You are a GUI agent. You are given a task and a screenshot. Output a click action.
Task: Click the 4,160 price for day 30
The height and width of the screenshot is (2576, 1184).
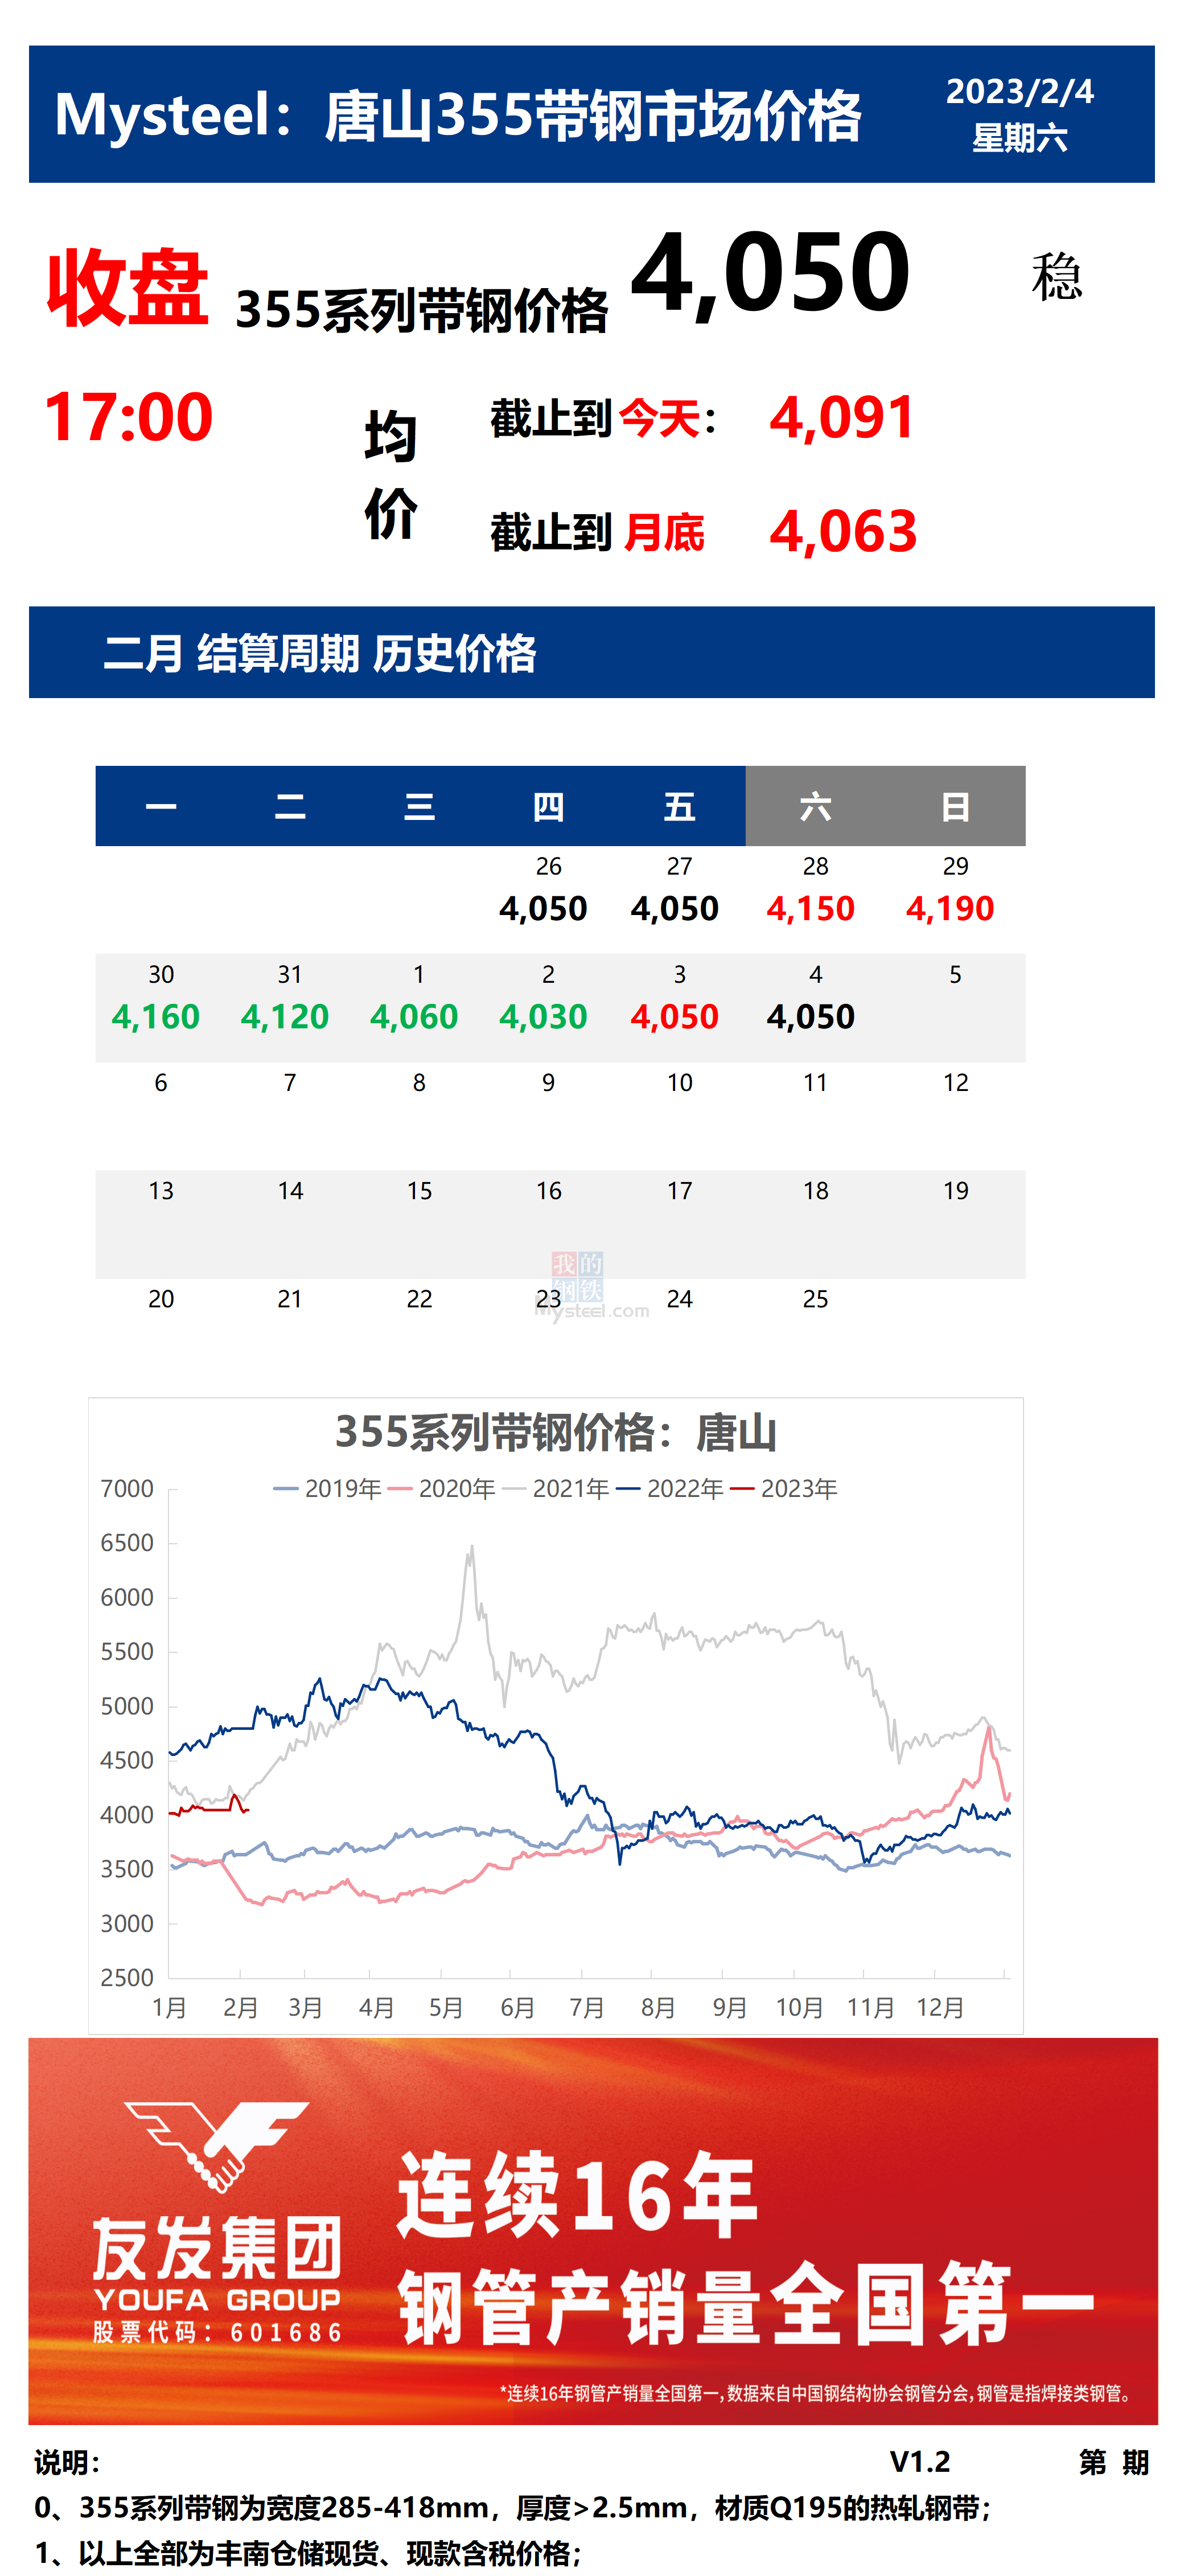coord(156,1017)
